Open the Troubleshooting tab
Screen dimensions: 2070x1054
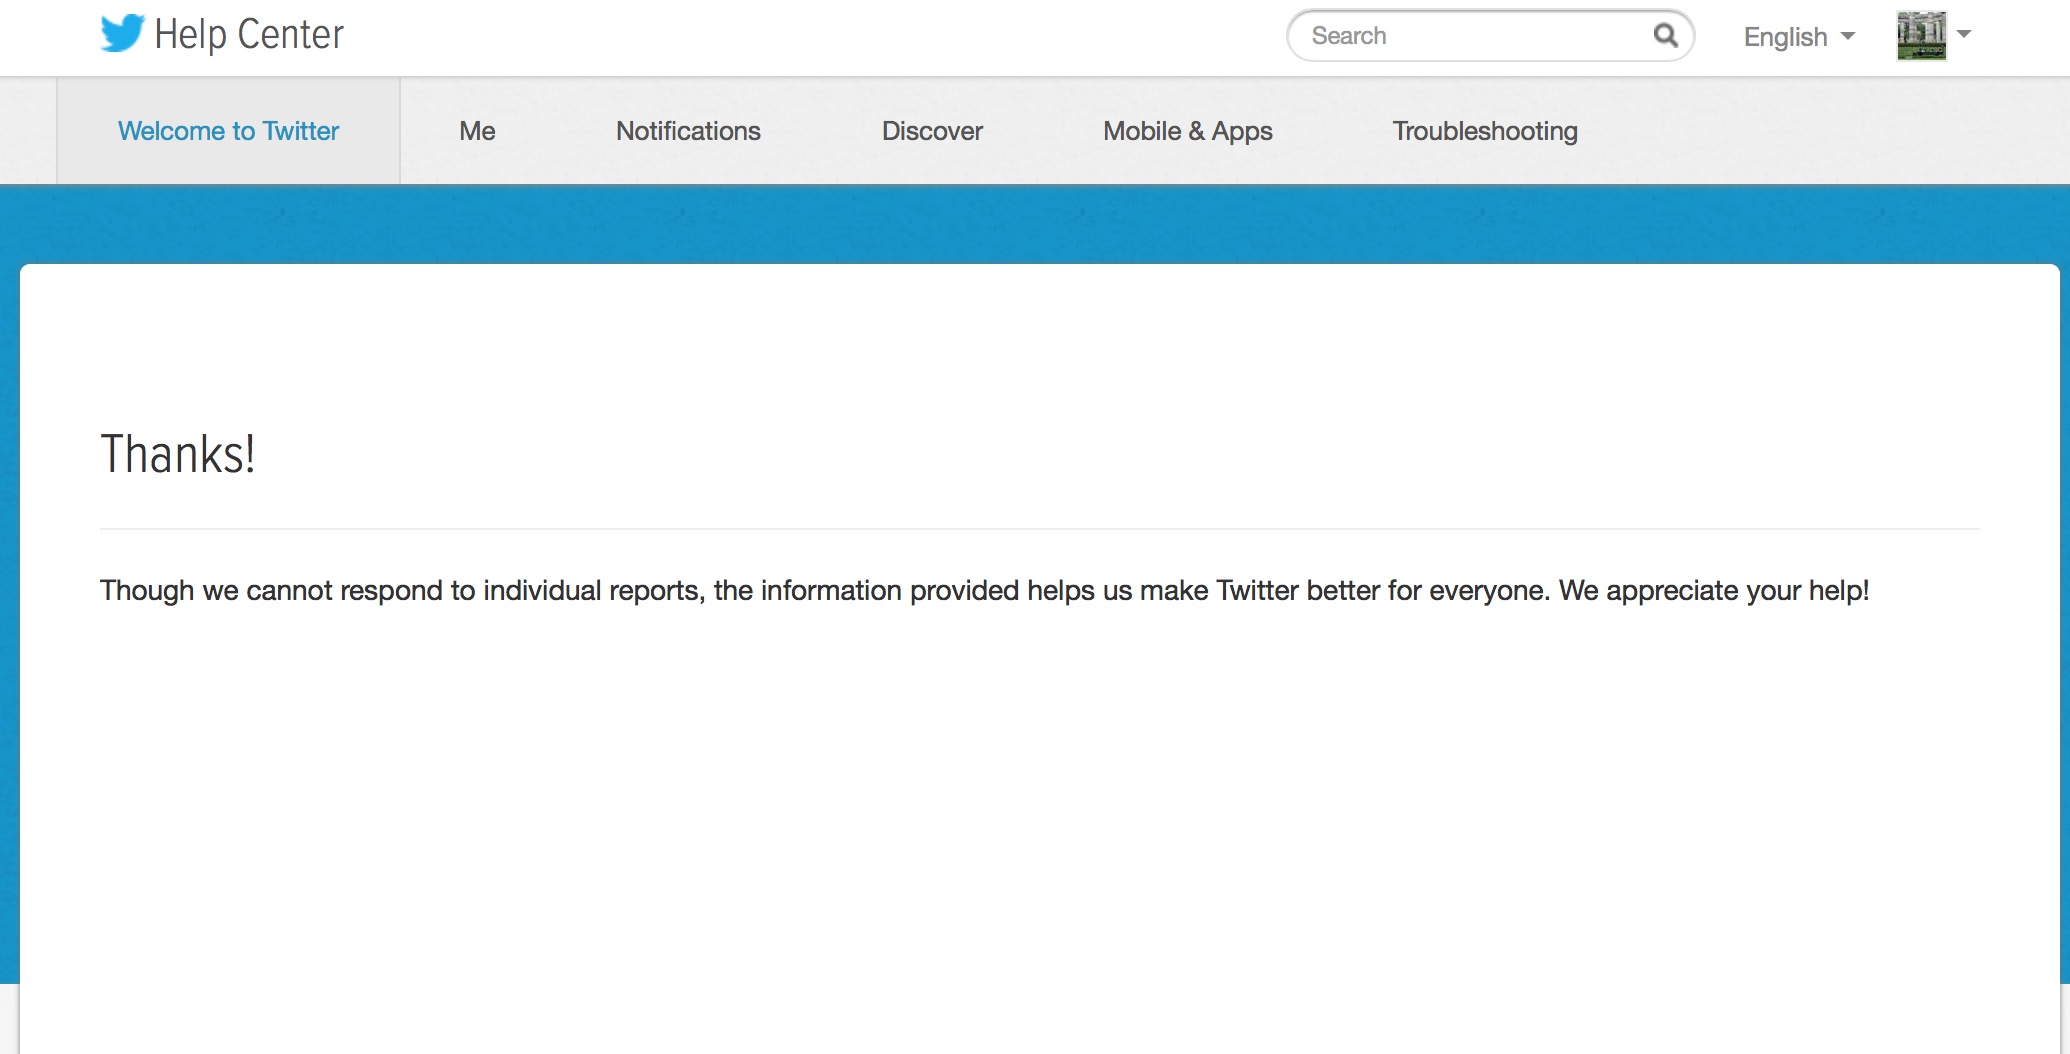[1484, 130]
